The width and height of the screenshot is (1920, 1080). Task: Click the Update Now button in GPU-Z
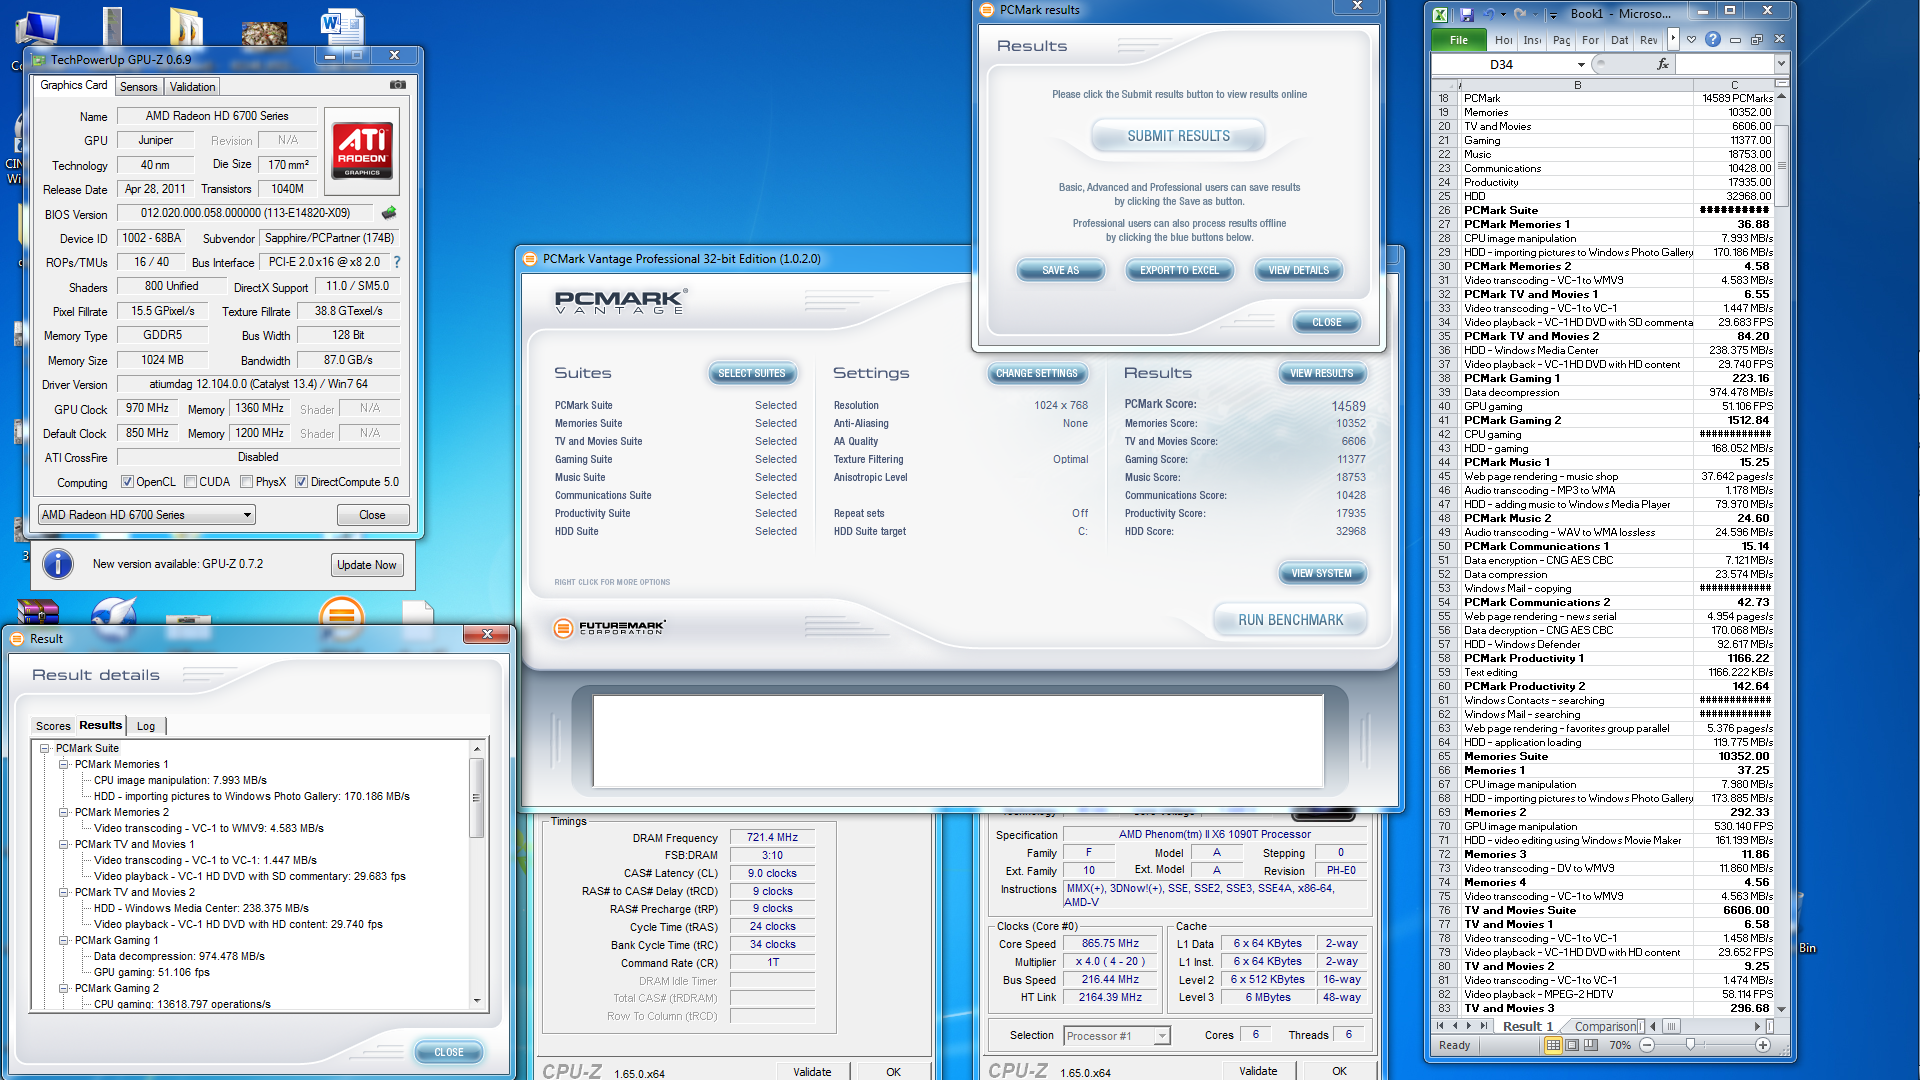[366, 565]
